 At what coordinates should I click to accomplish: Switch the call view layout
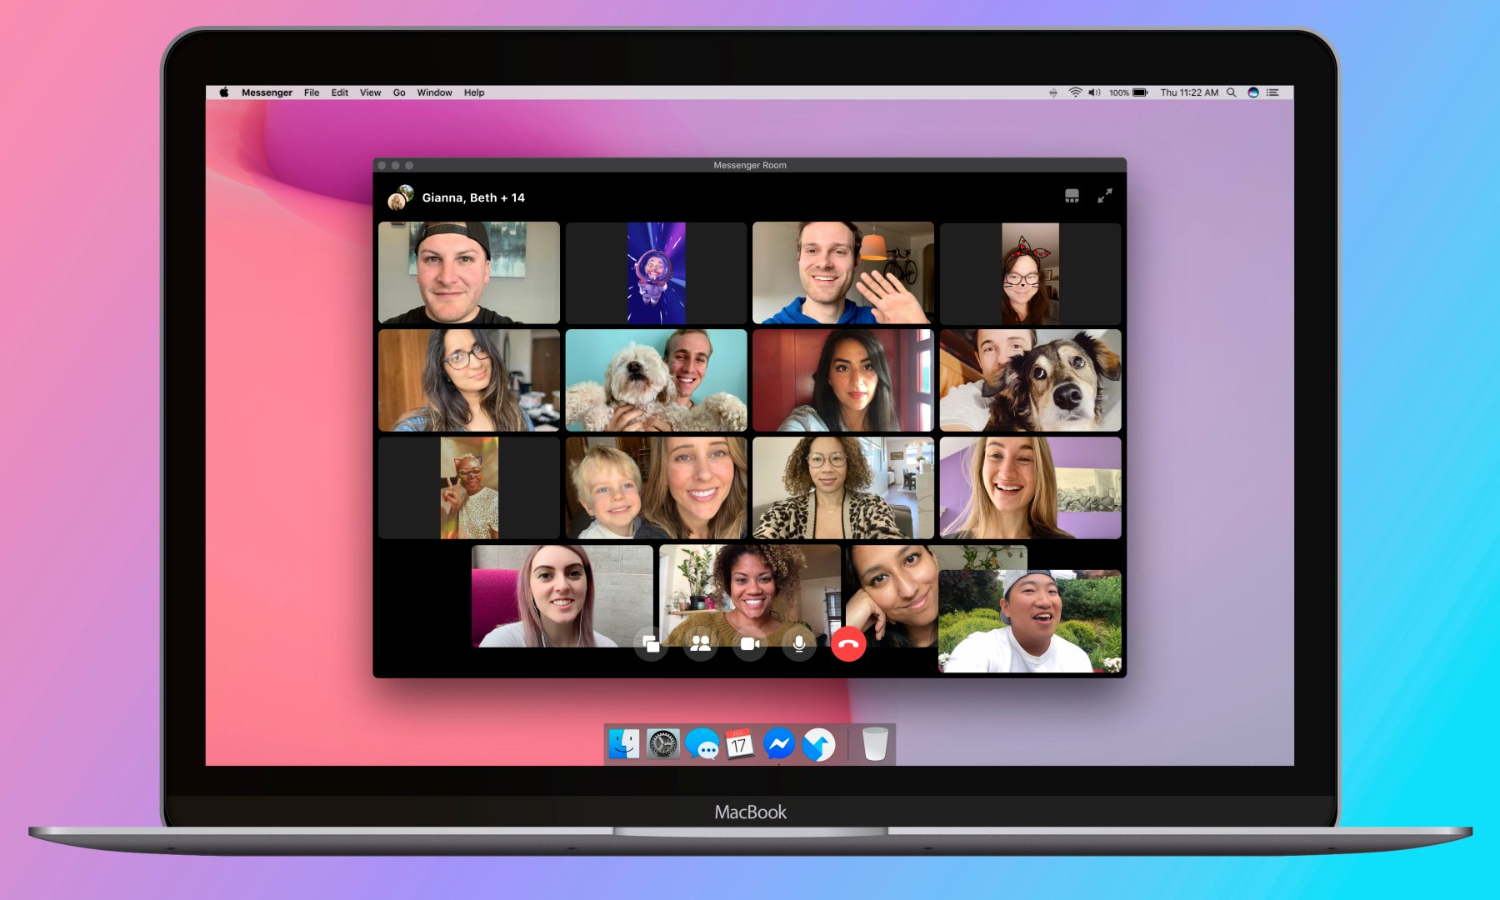click(x=1072, y=196)
